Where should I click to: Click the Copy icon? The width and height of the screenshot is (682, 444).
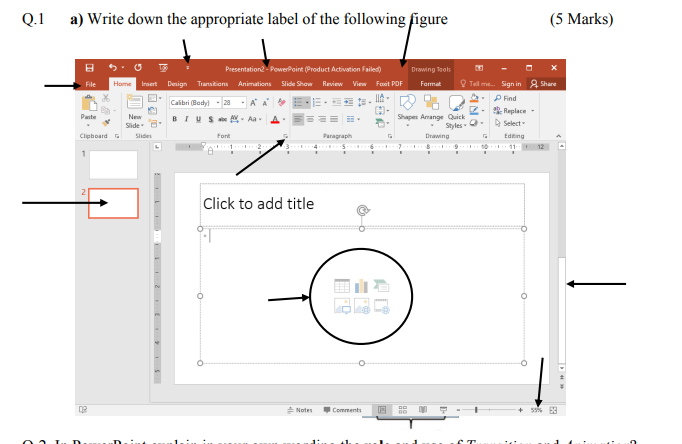tap(105, 110)
